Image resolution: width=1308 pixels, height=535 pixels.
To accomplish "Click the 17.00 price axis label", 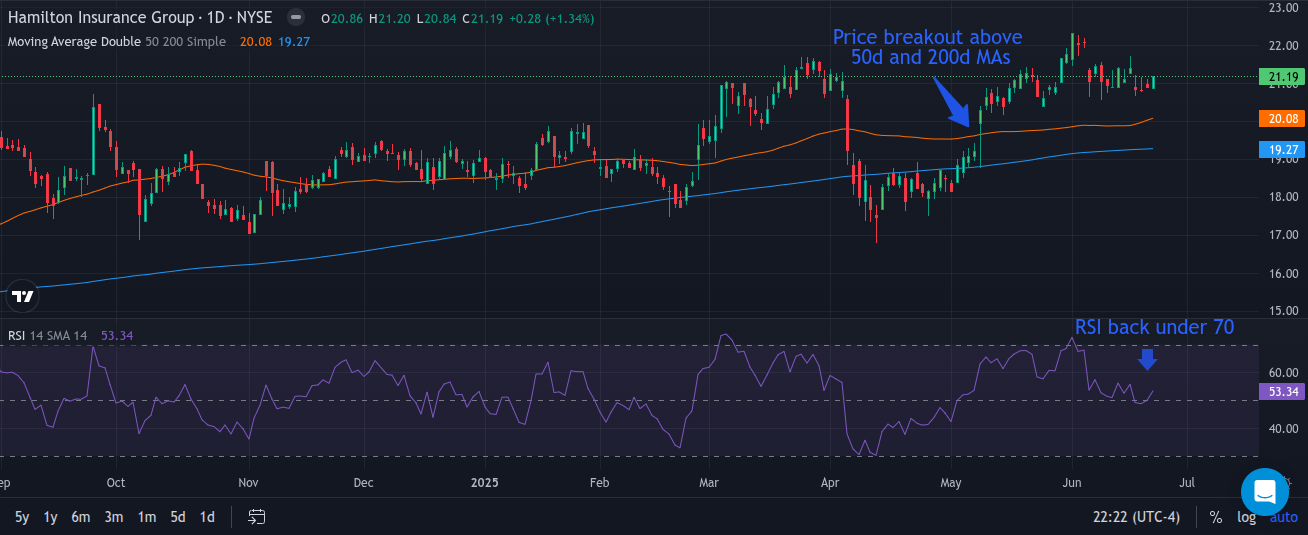I will tap(1283, 235).
